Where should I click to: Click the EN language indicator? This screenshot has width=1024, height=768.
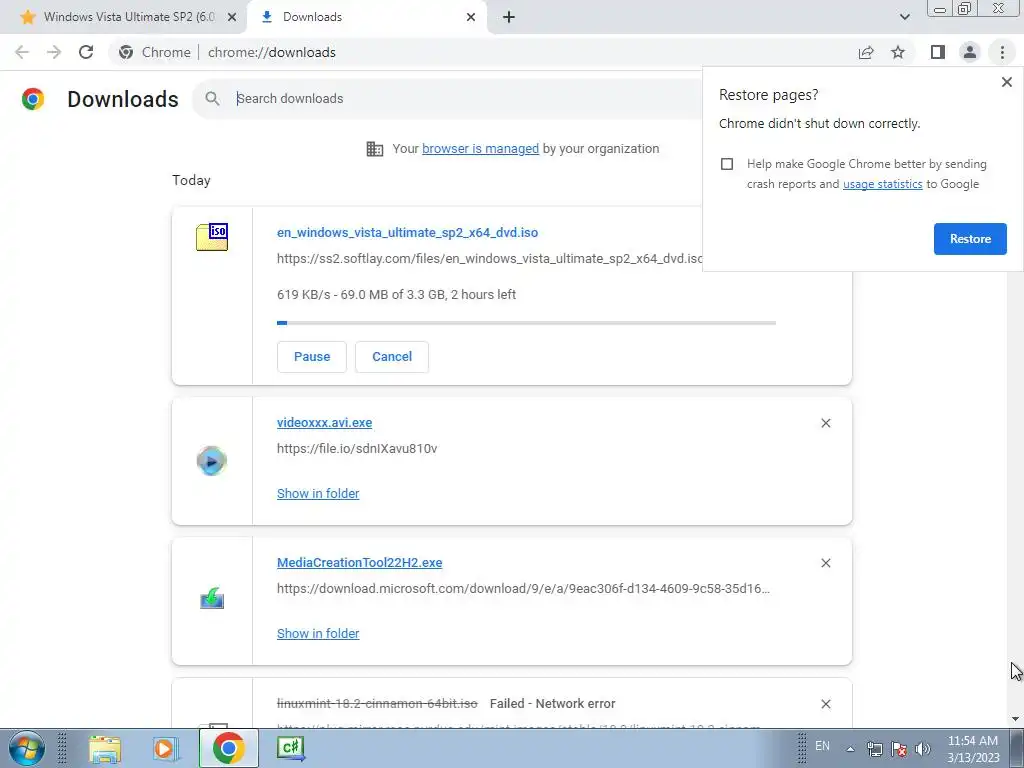[x=822, y=746]
